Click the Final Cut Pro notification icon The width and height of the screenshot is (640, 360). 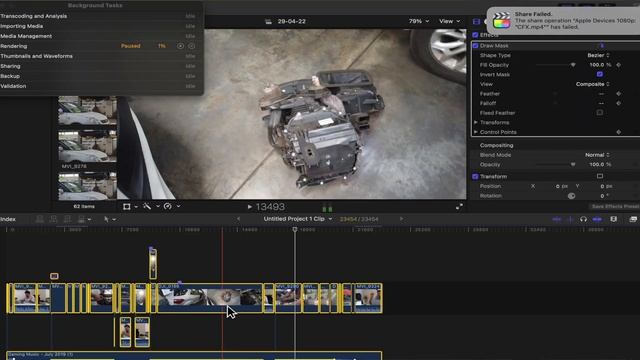pyautogui.click(x=502, y=20)
